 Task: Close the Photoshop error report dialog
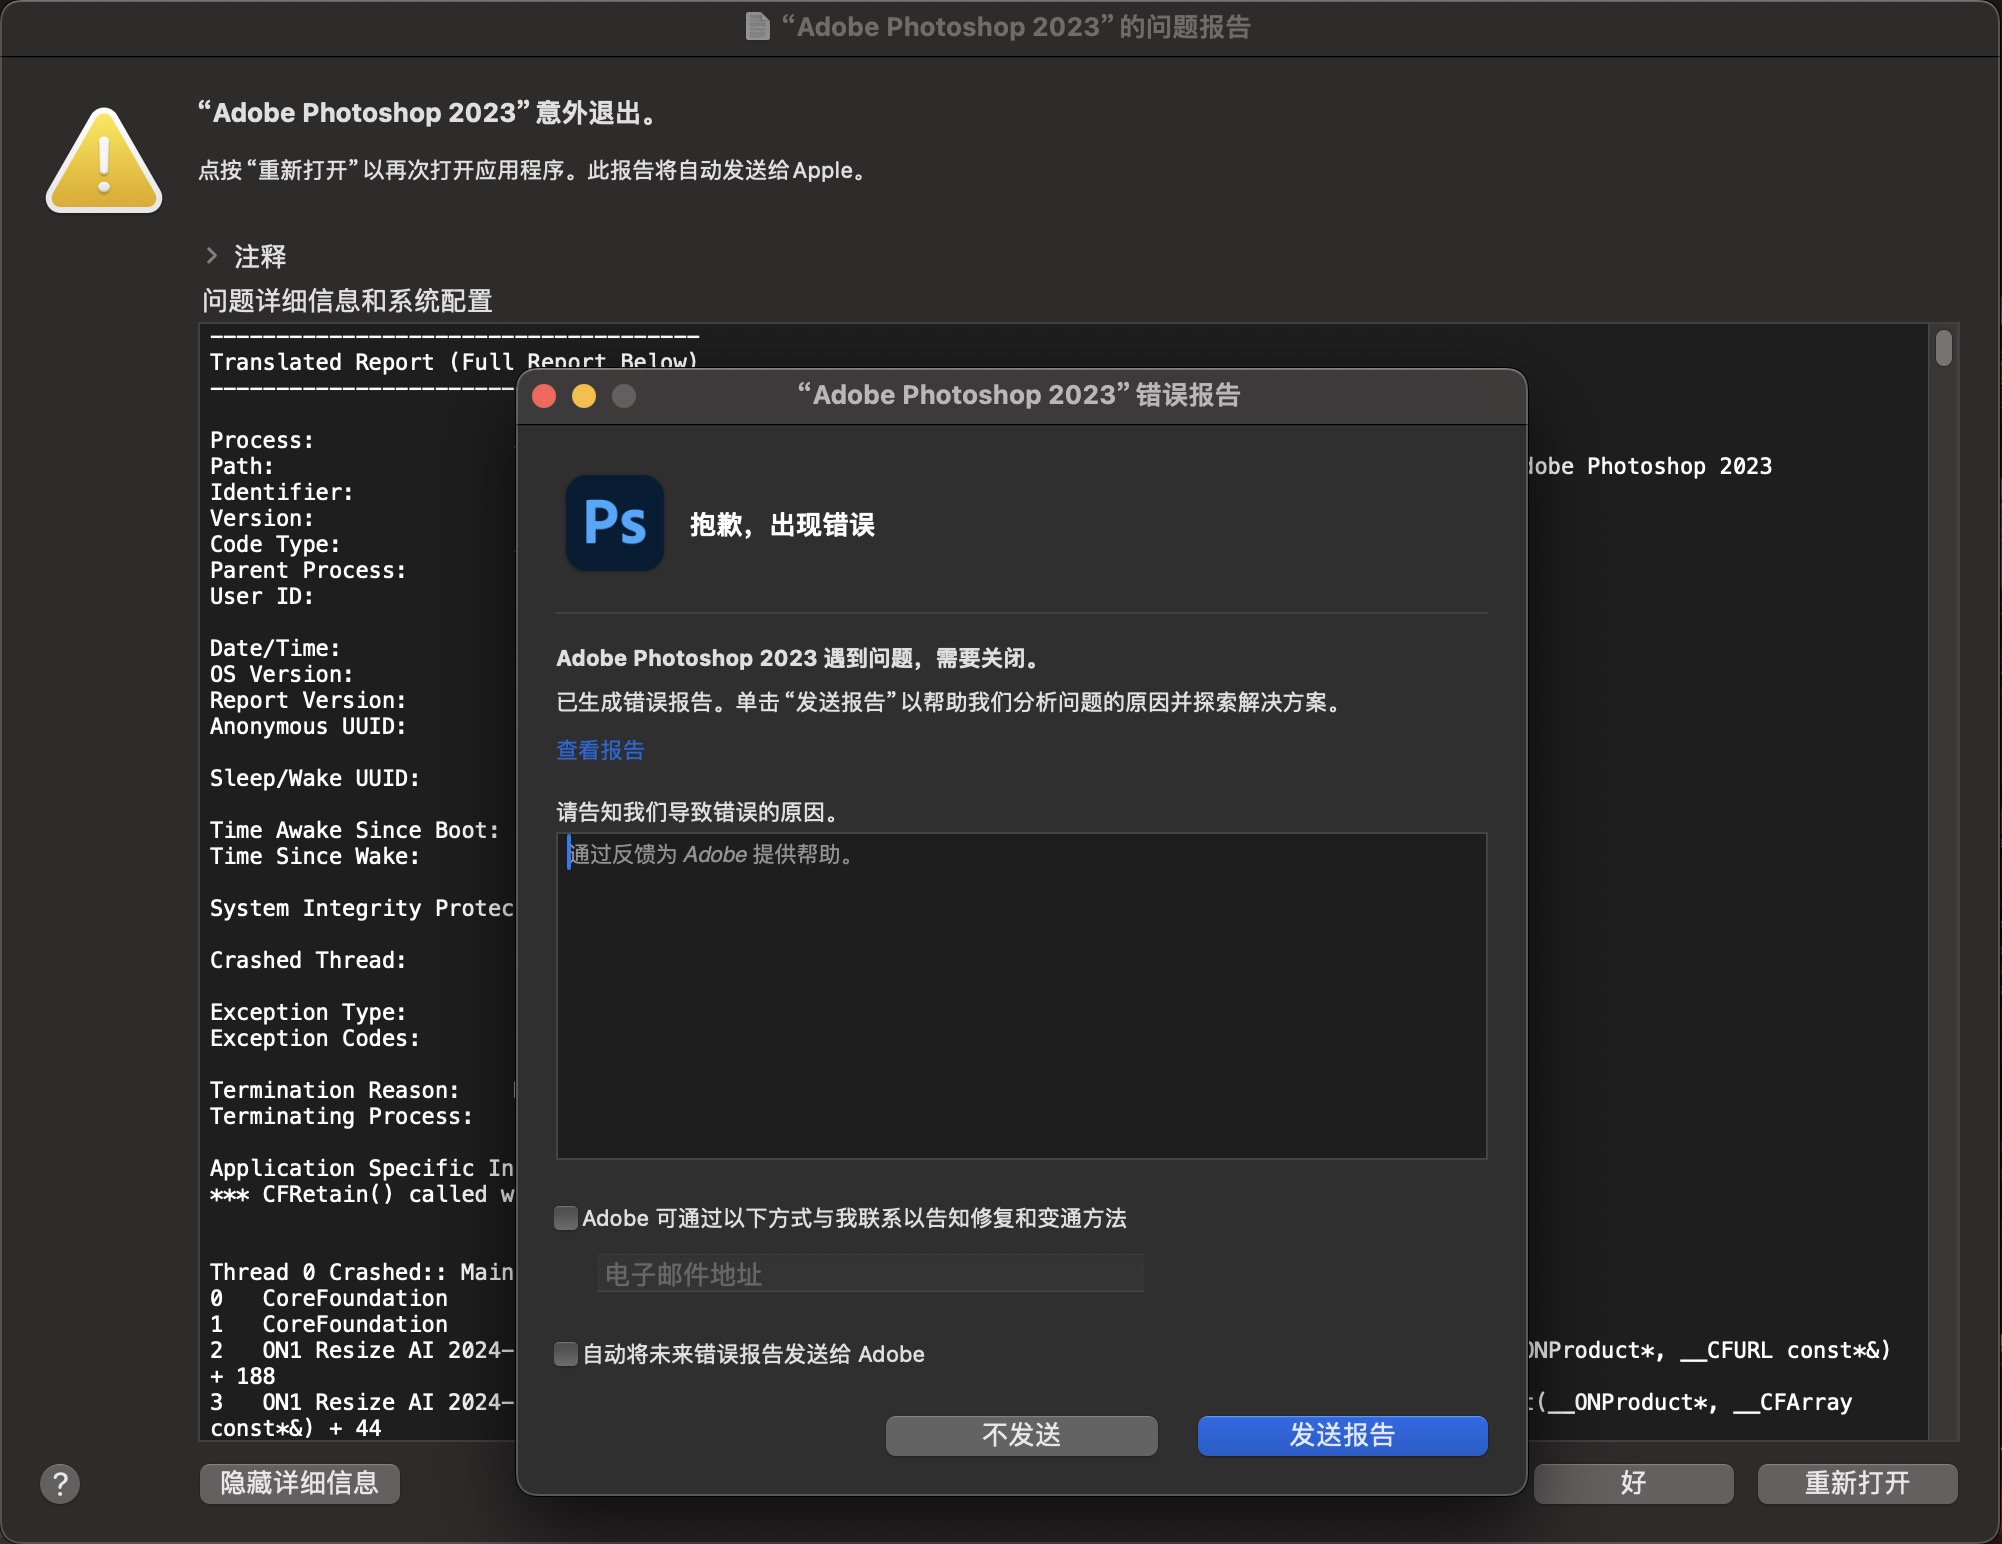(x=544, y=396)
